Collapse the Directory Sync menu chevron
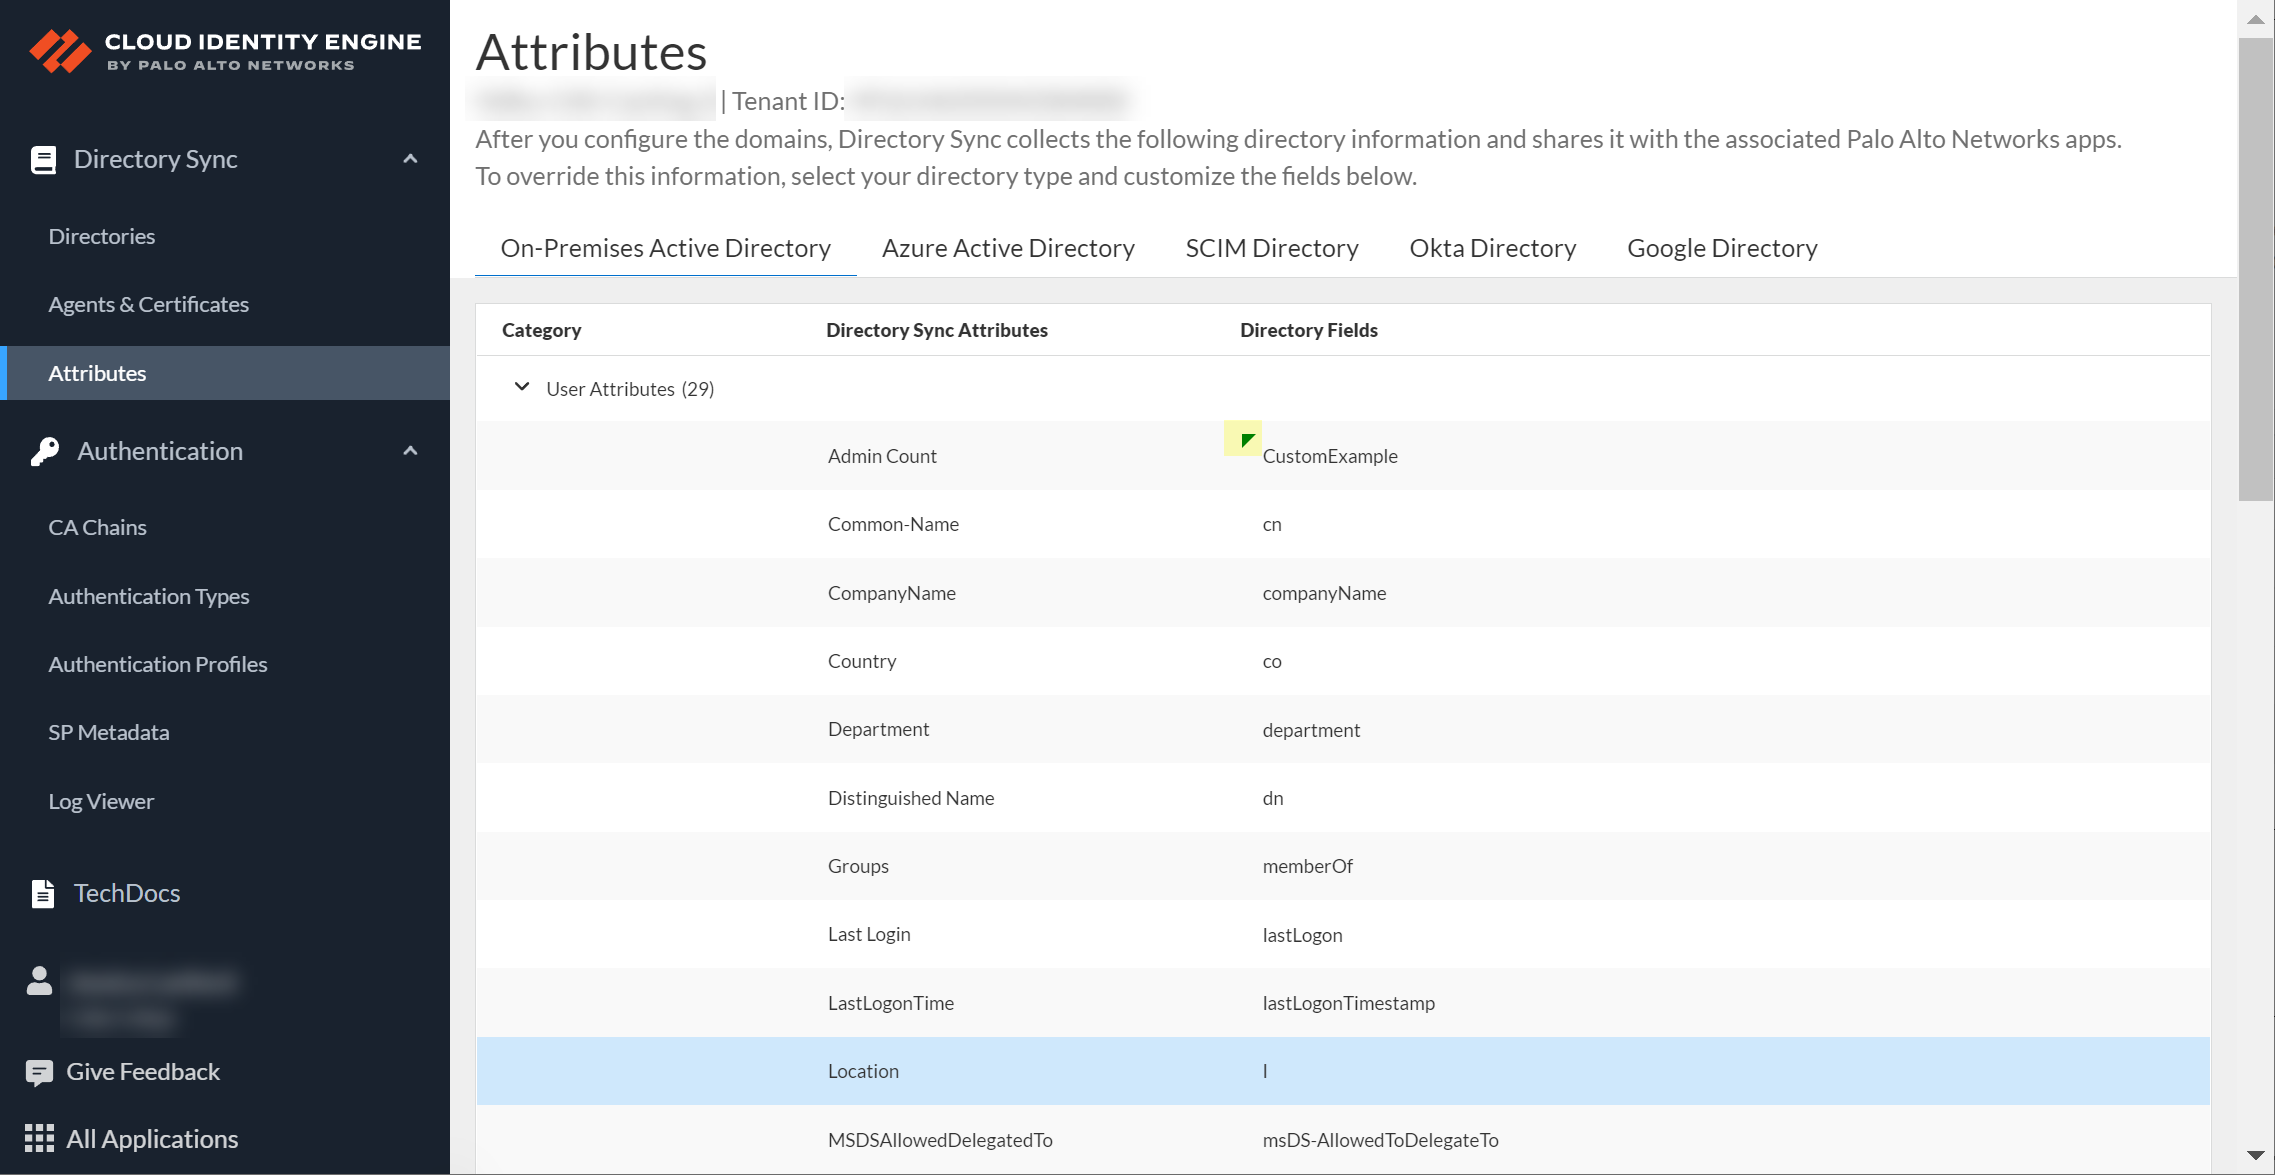 (410, 159)
